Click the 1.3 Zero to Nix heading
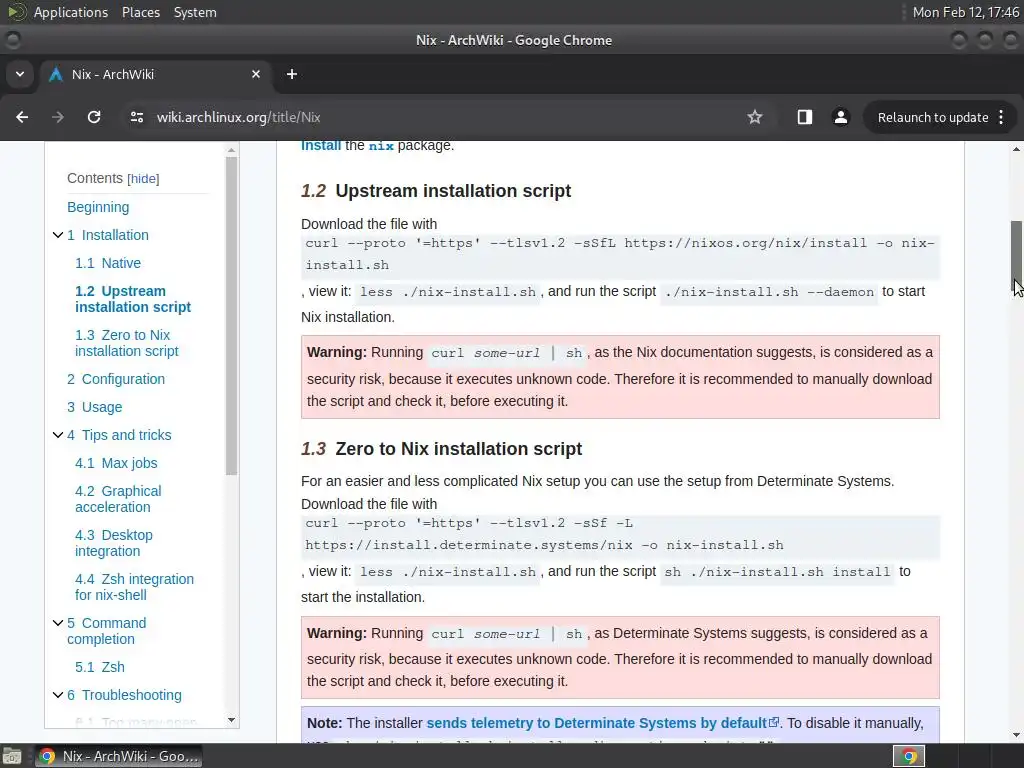This screenshot has height=768, width=1024. (441, 449)
